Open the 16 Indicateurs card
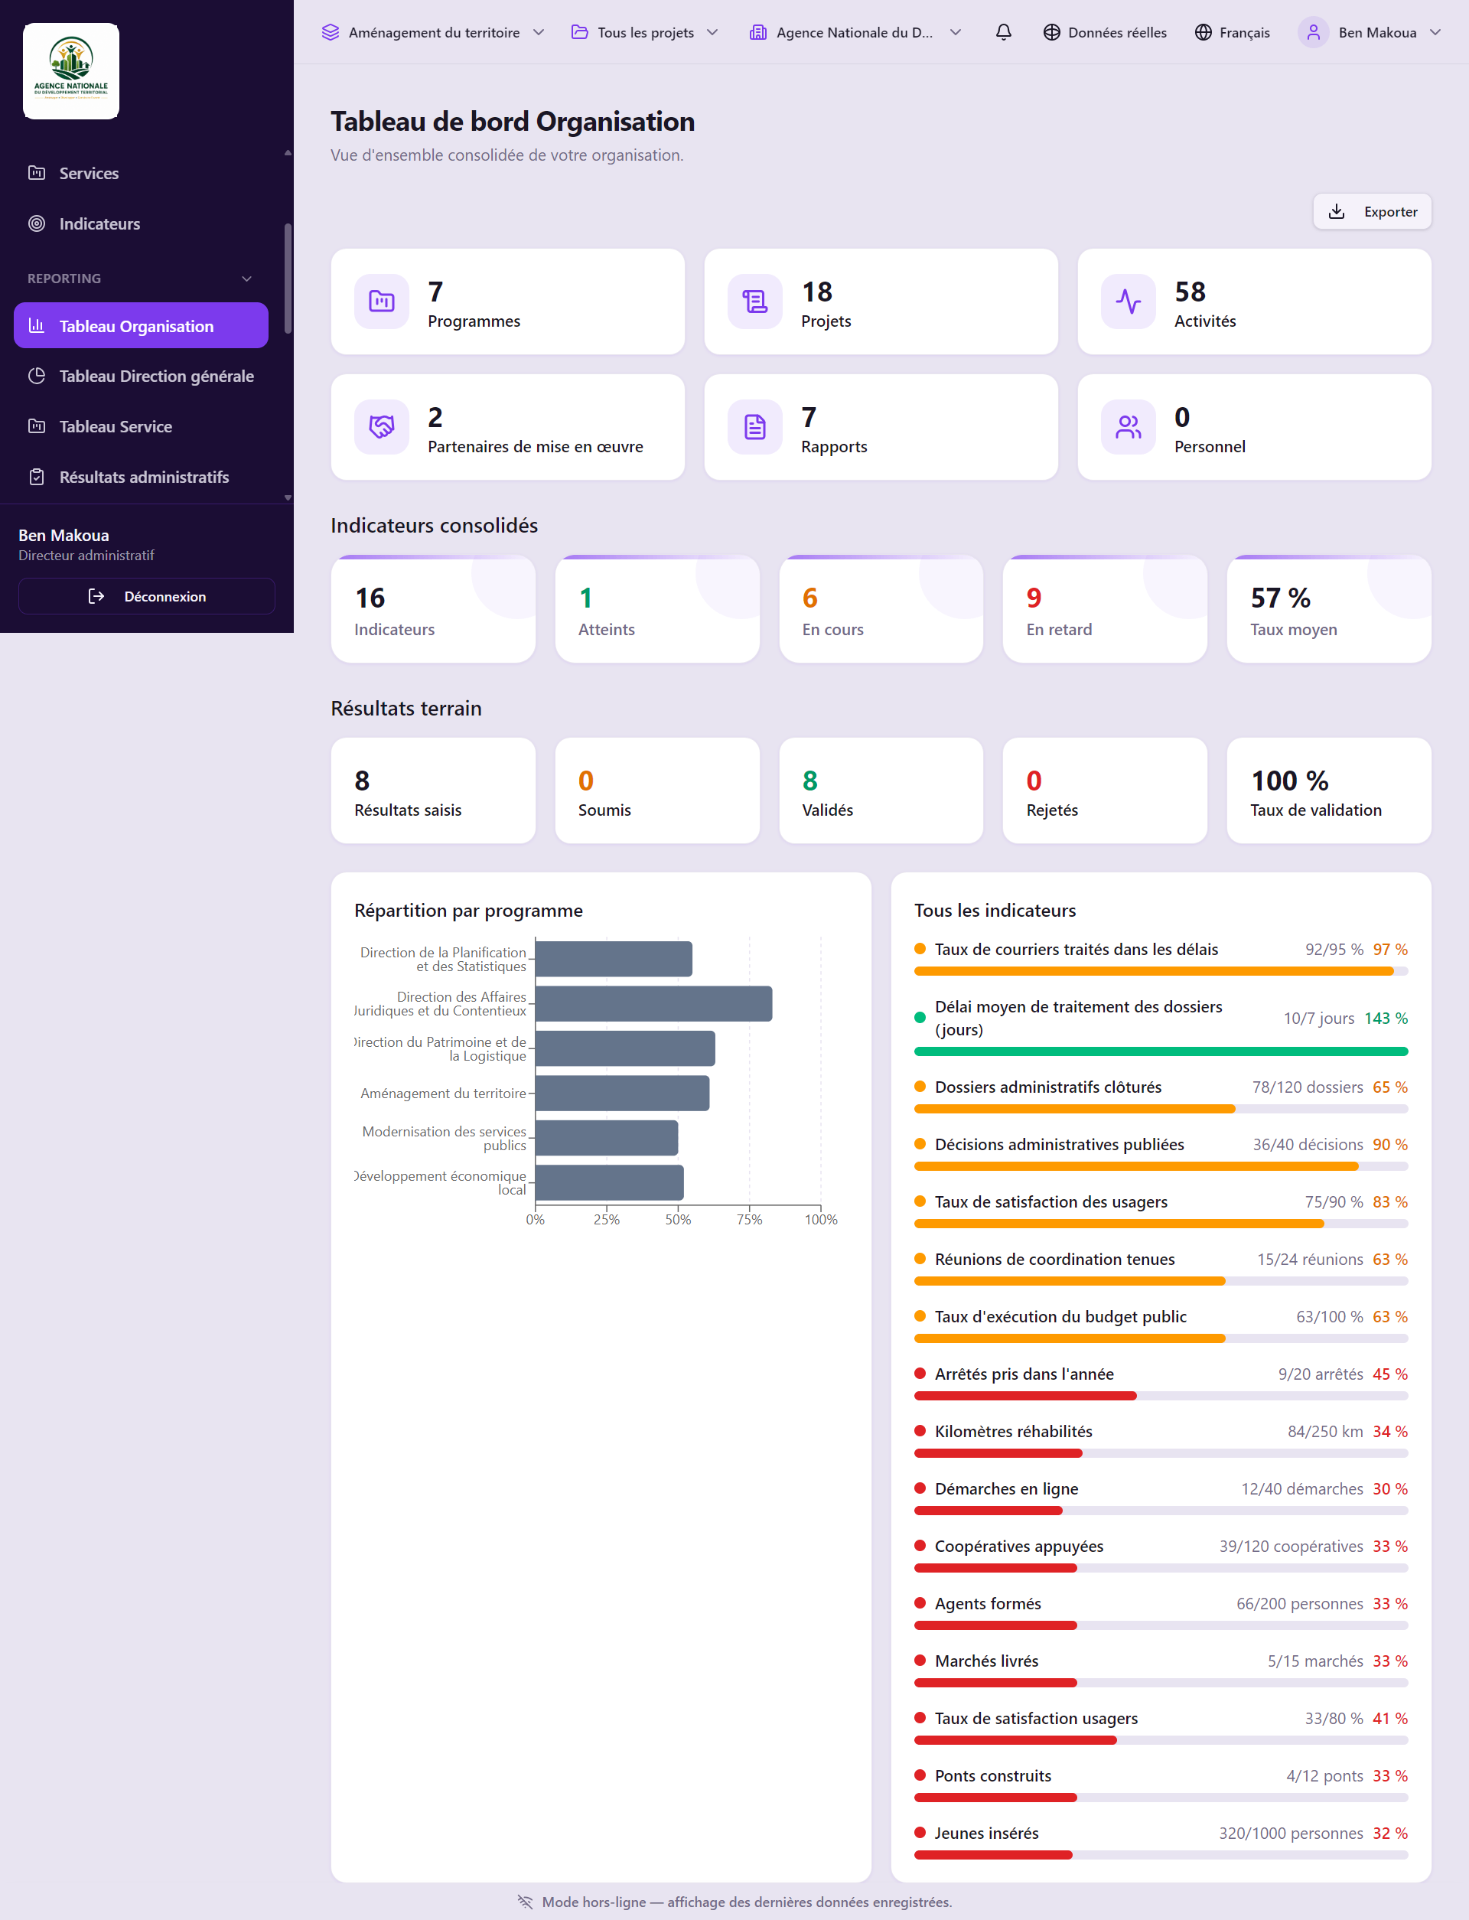This screenshot has width=1469, height=1920. (433, 609)
